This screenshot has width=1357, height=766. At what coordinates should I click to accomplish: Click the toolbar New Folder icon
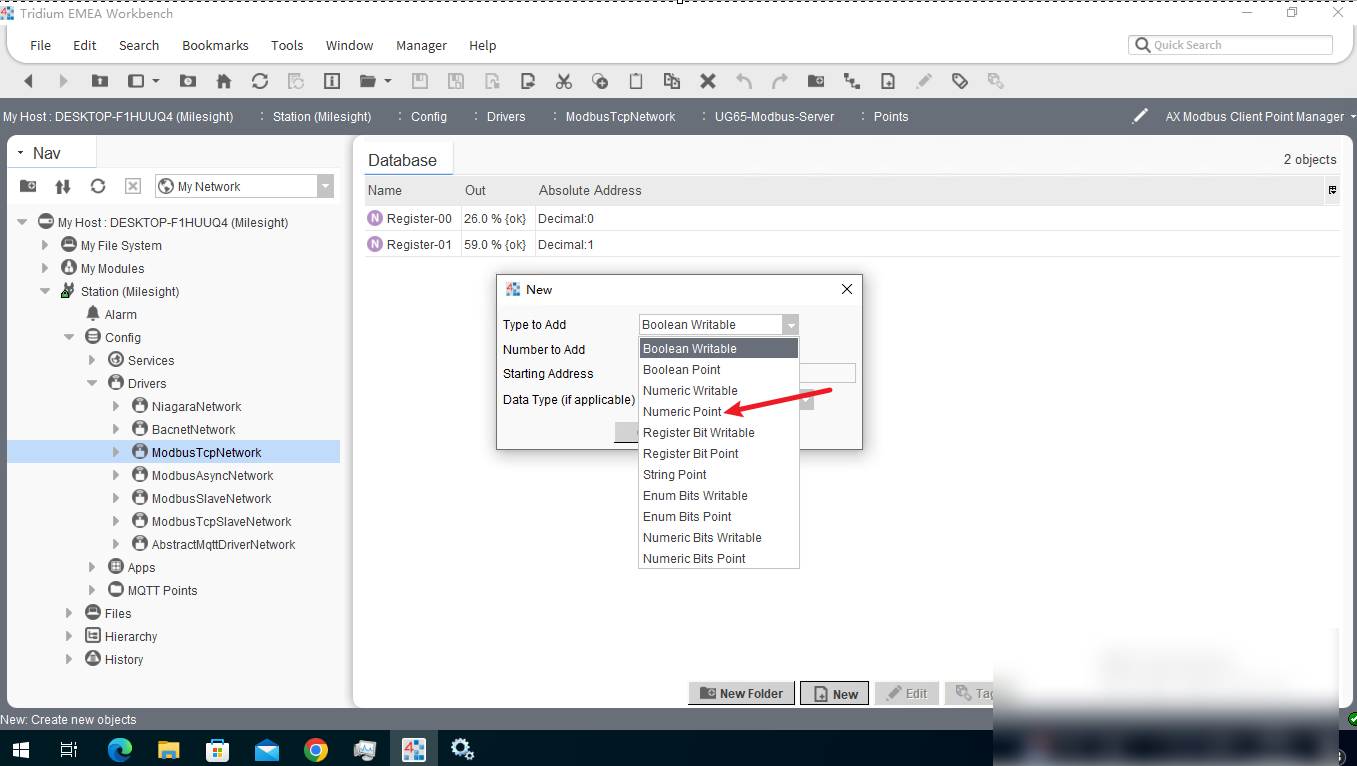(816, 81)
